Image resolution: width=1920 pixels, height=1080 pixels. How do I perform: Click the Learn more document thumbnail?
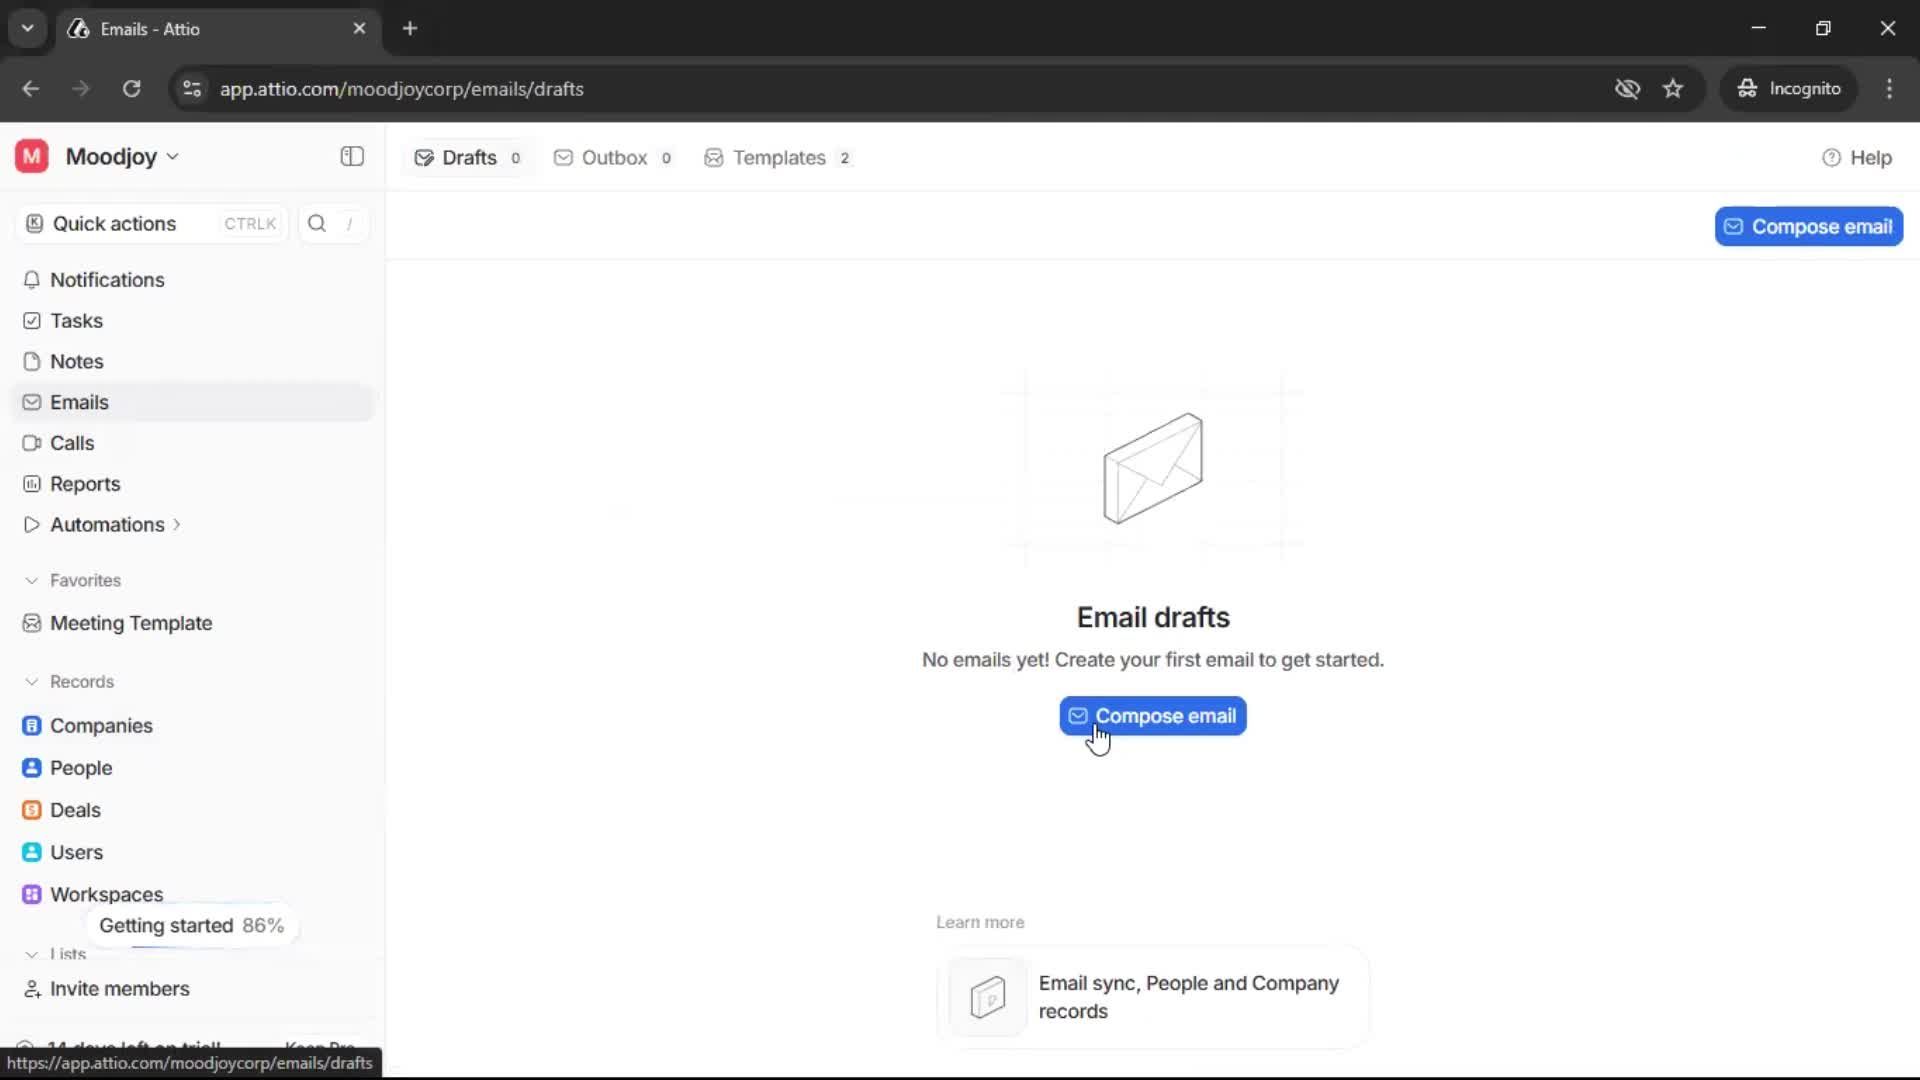tap(987, 997)
